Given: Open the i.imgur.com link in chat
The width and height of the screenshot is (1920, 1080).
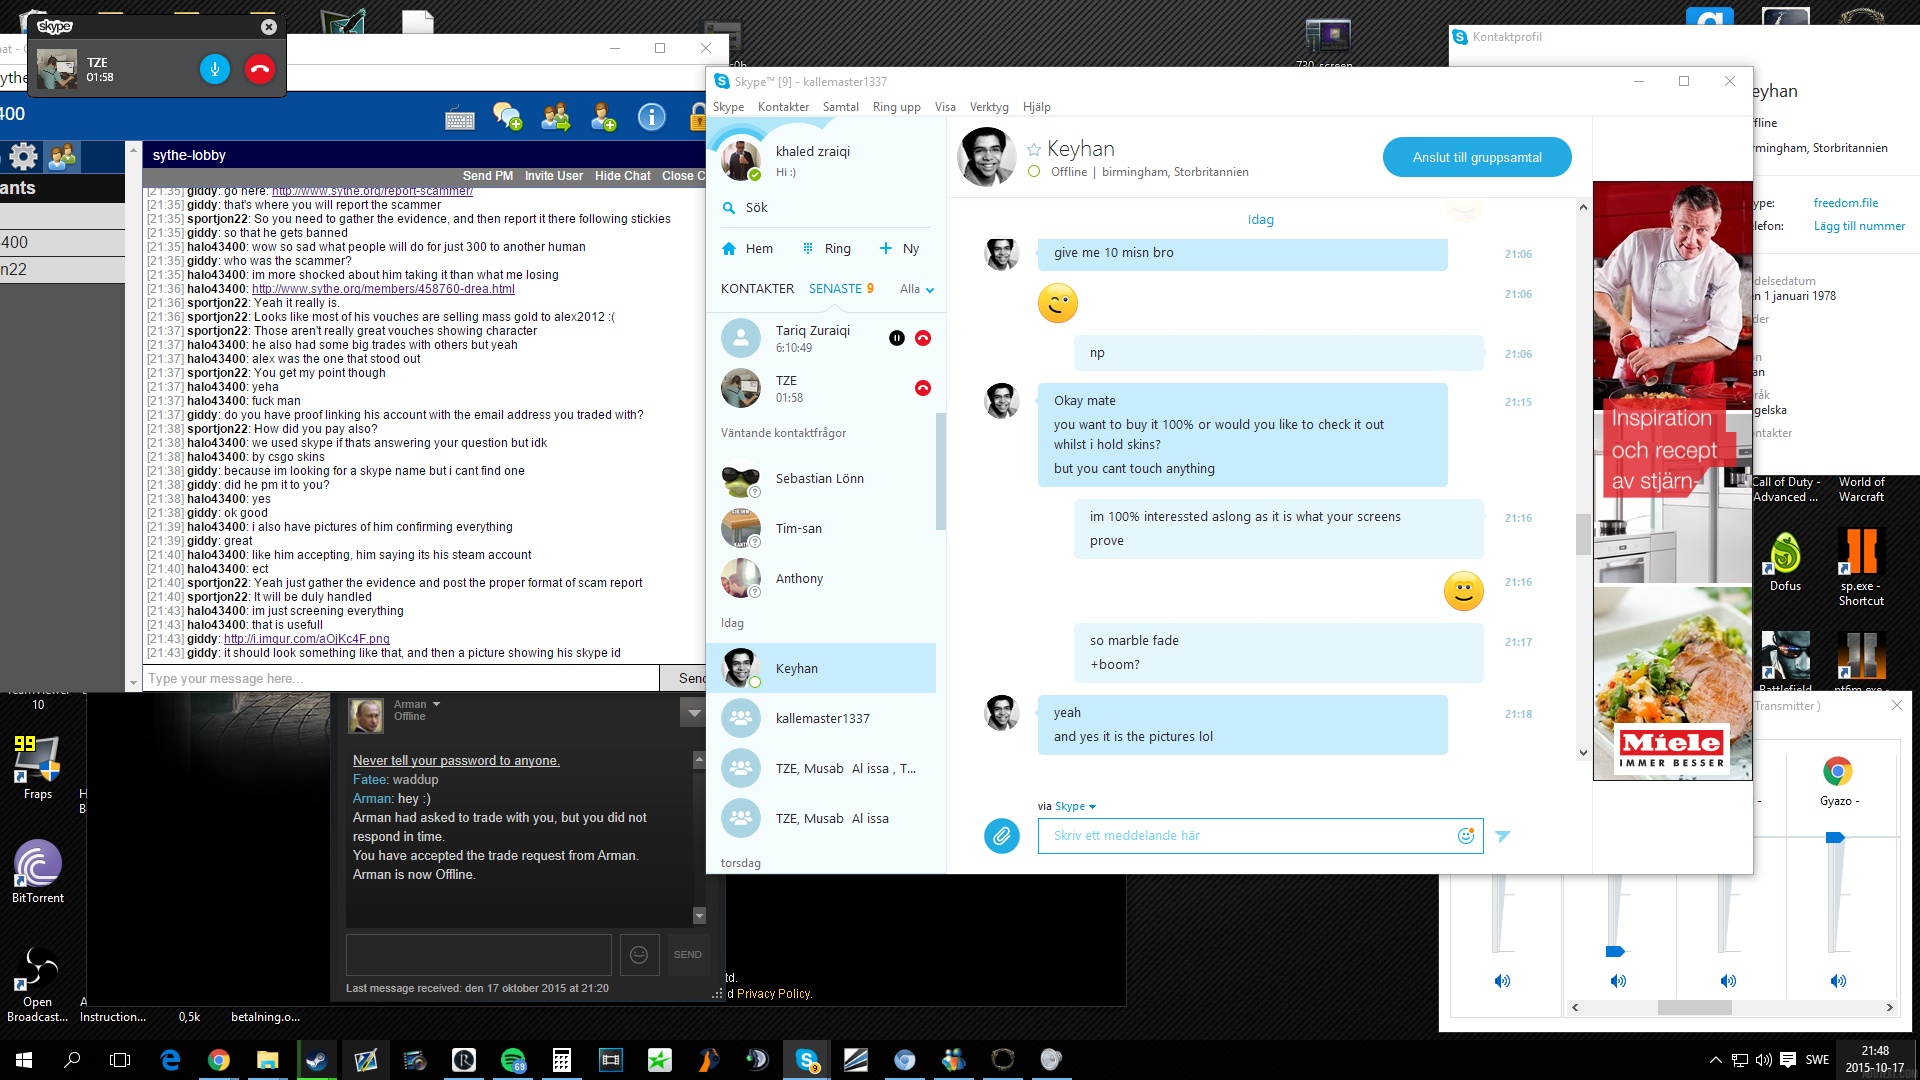Looking at the screenshot, I should (306, 639).
